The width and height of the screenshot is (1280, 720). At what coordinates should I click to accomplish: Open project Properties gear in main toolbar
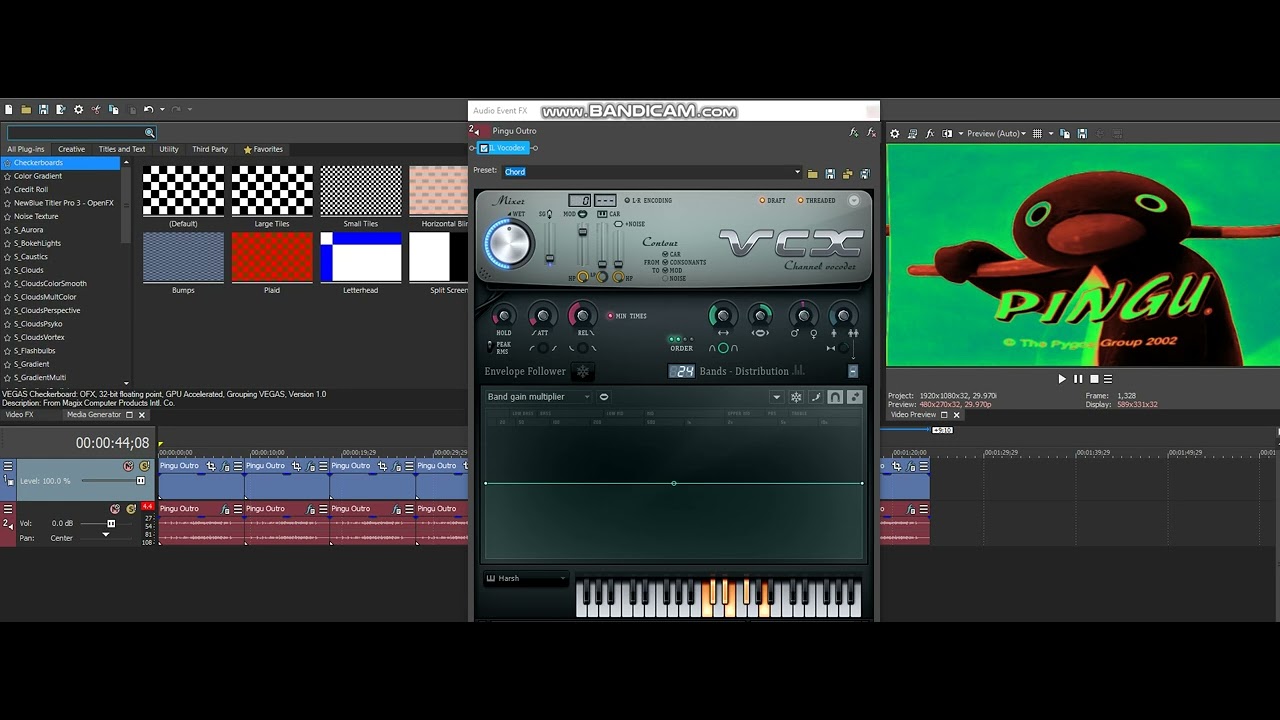[x=78, y=109]
